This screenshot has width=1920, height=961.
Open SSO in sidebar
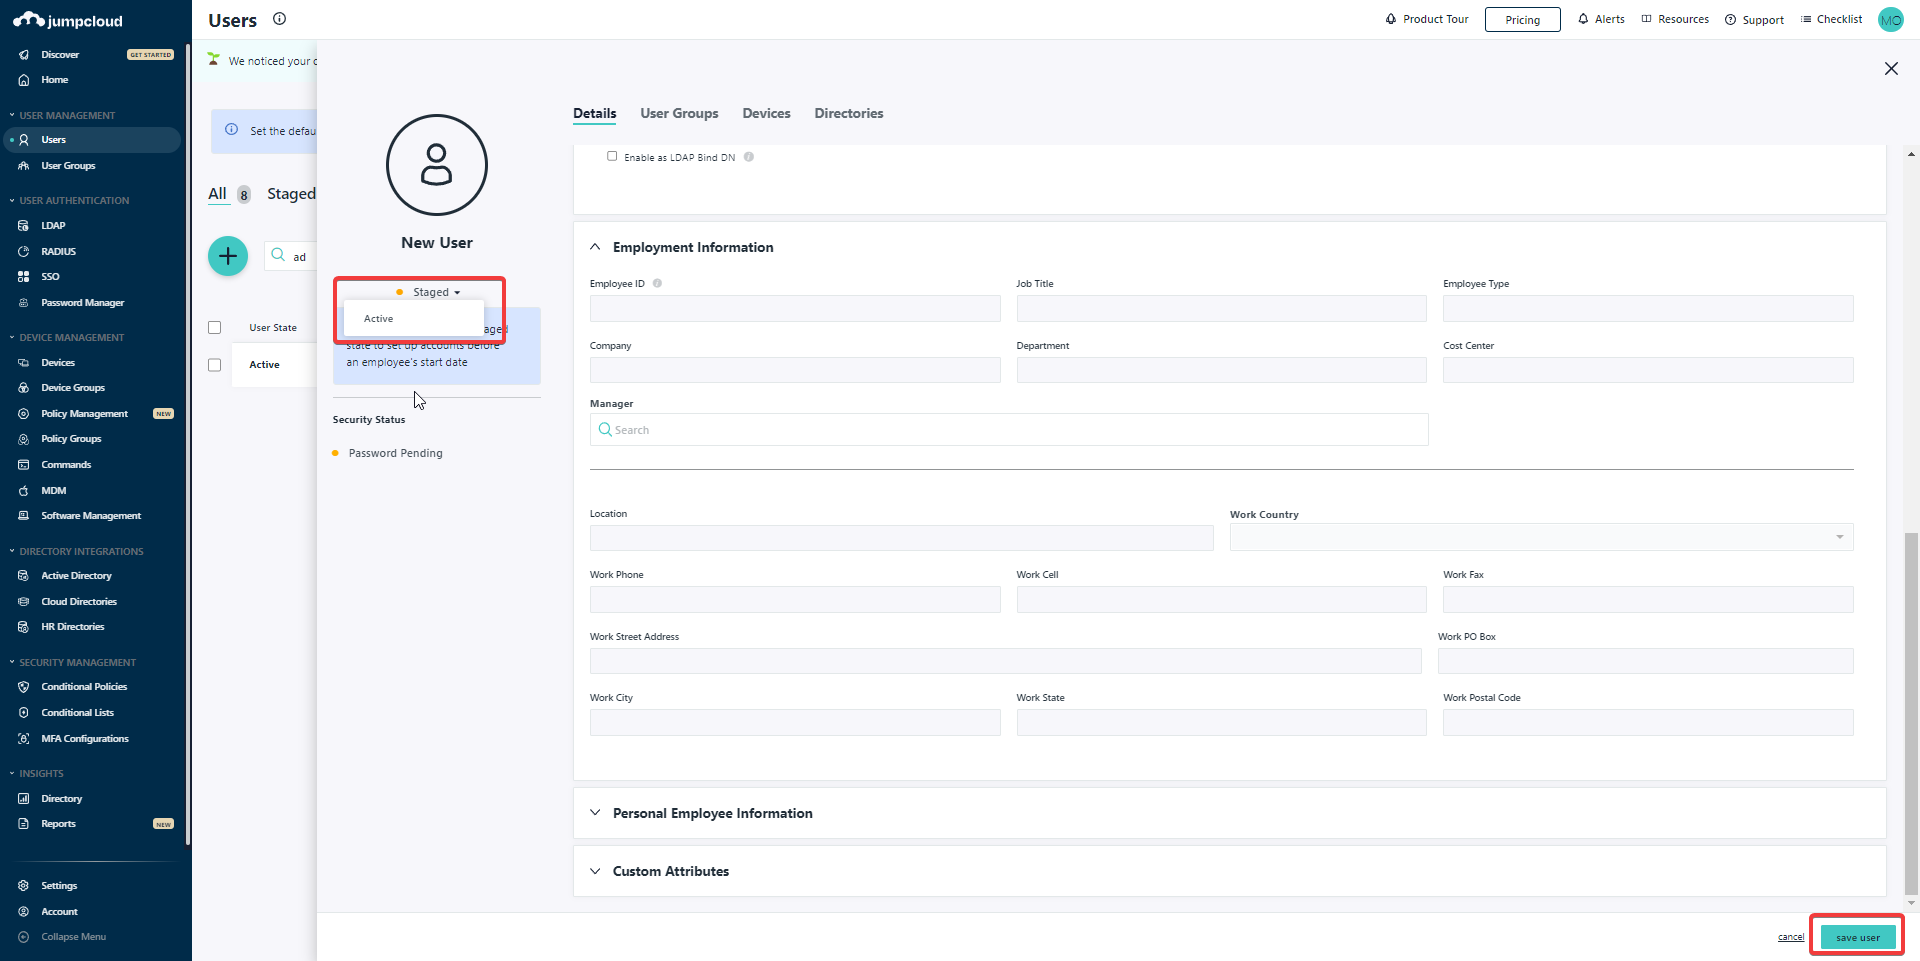(x=50, y=277)
